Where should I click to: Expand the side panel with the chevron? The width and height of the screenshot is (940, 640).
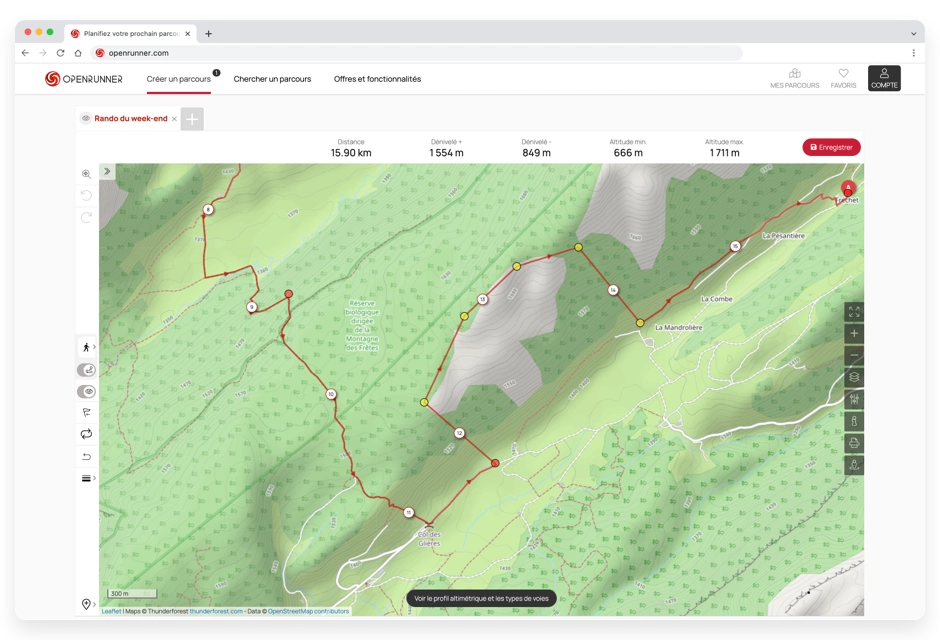pyautogui.click(x=107, y=170)
